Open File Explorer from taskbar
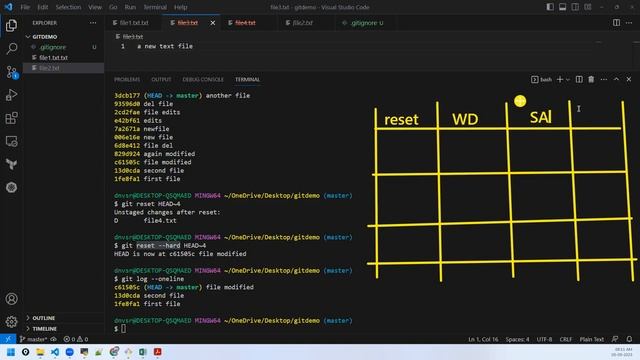Screen dimensions: 640x360 point(40,352)
